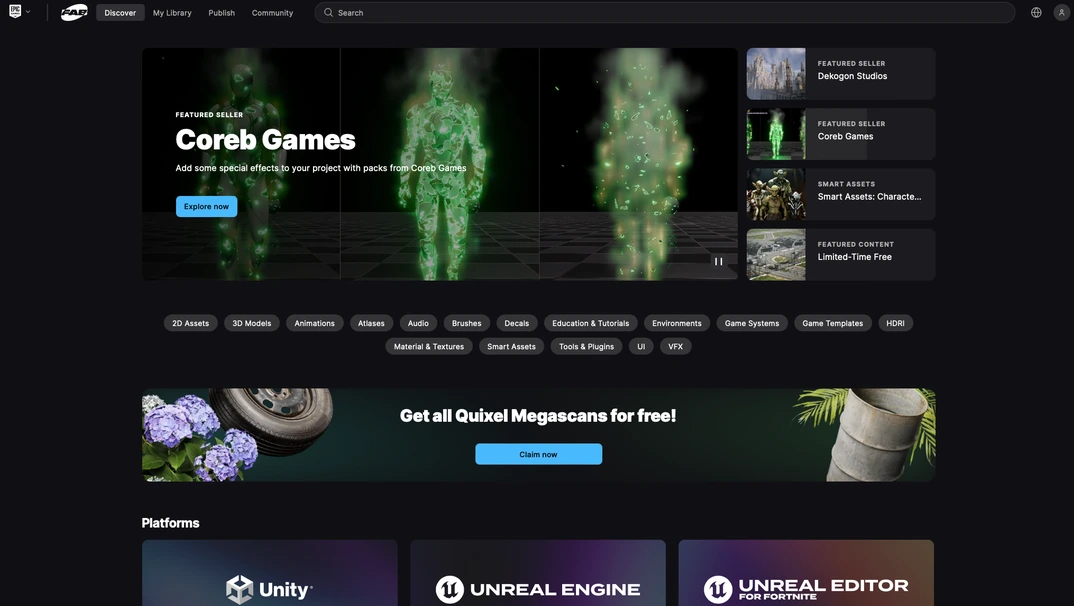Viewport: 1074px width, 606px height.
Task: Pause the featured carousel slideshow
Action: click(718, 261)
